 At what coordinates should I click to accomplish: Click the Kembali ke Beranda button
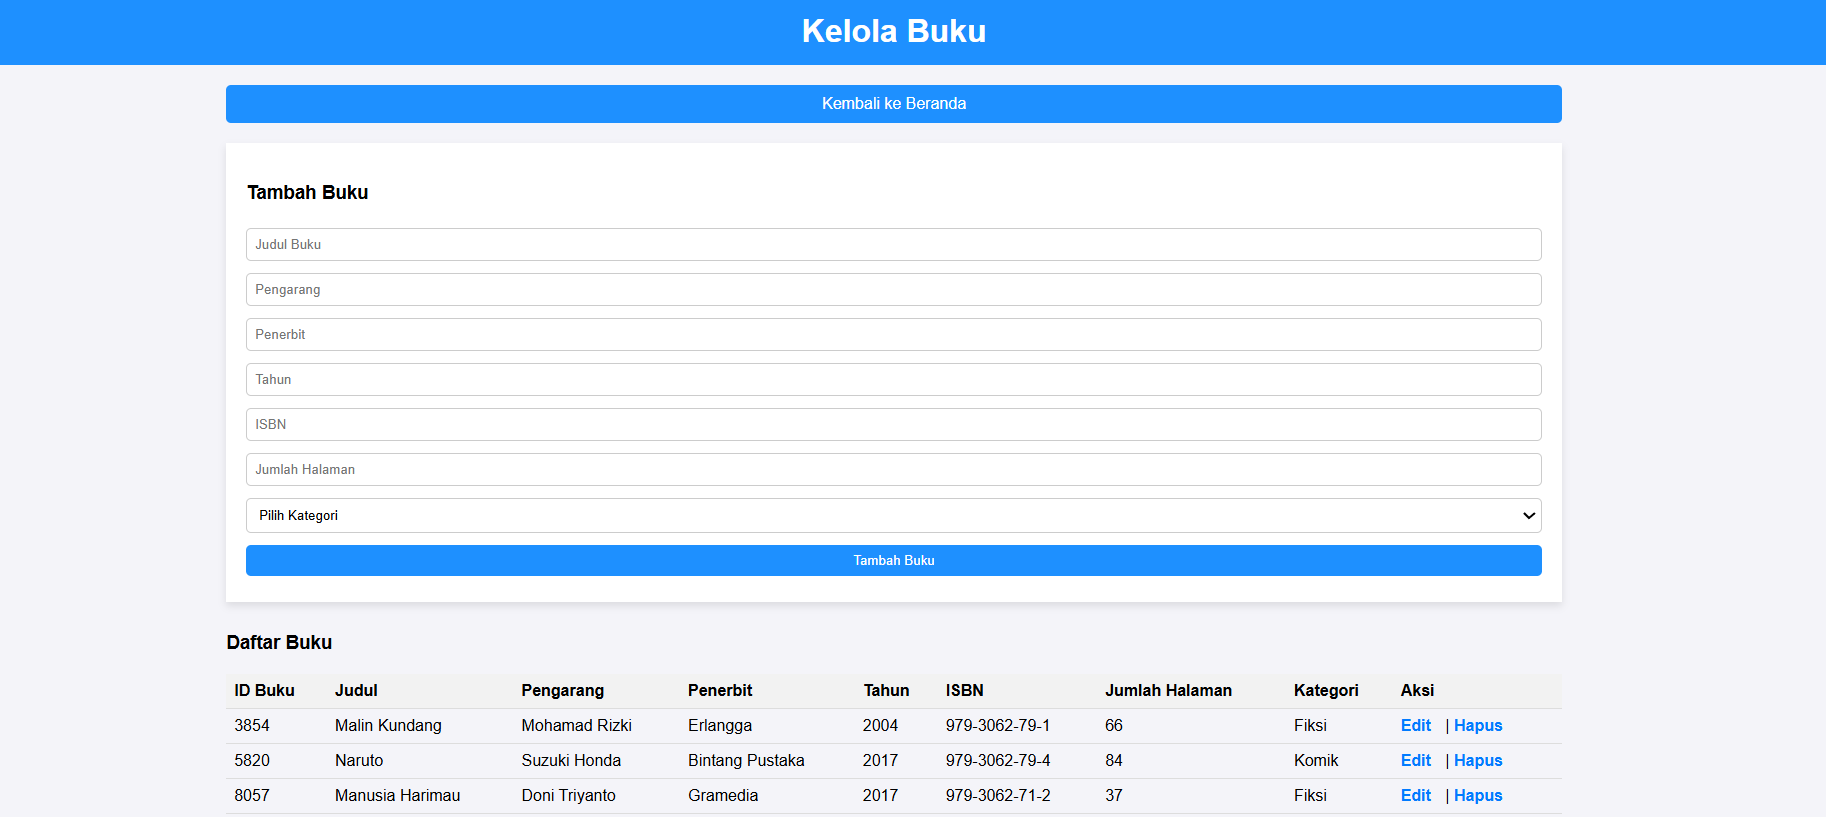893,104
